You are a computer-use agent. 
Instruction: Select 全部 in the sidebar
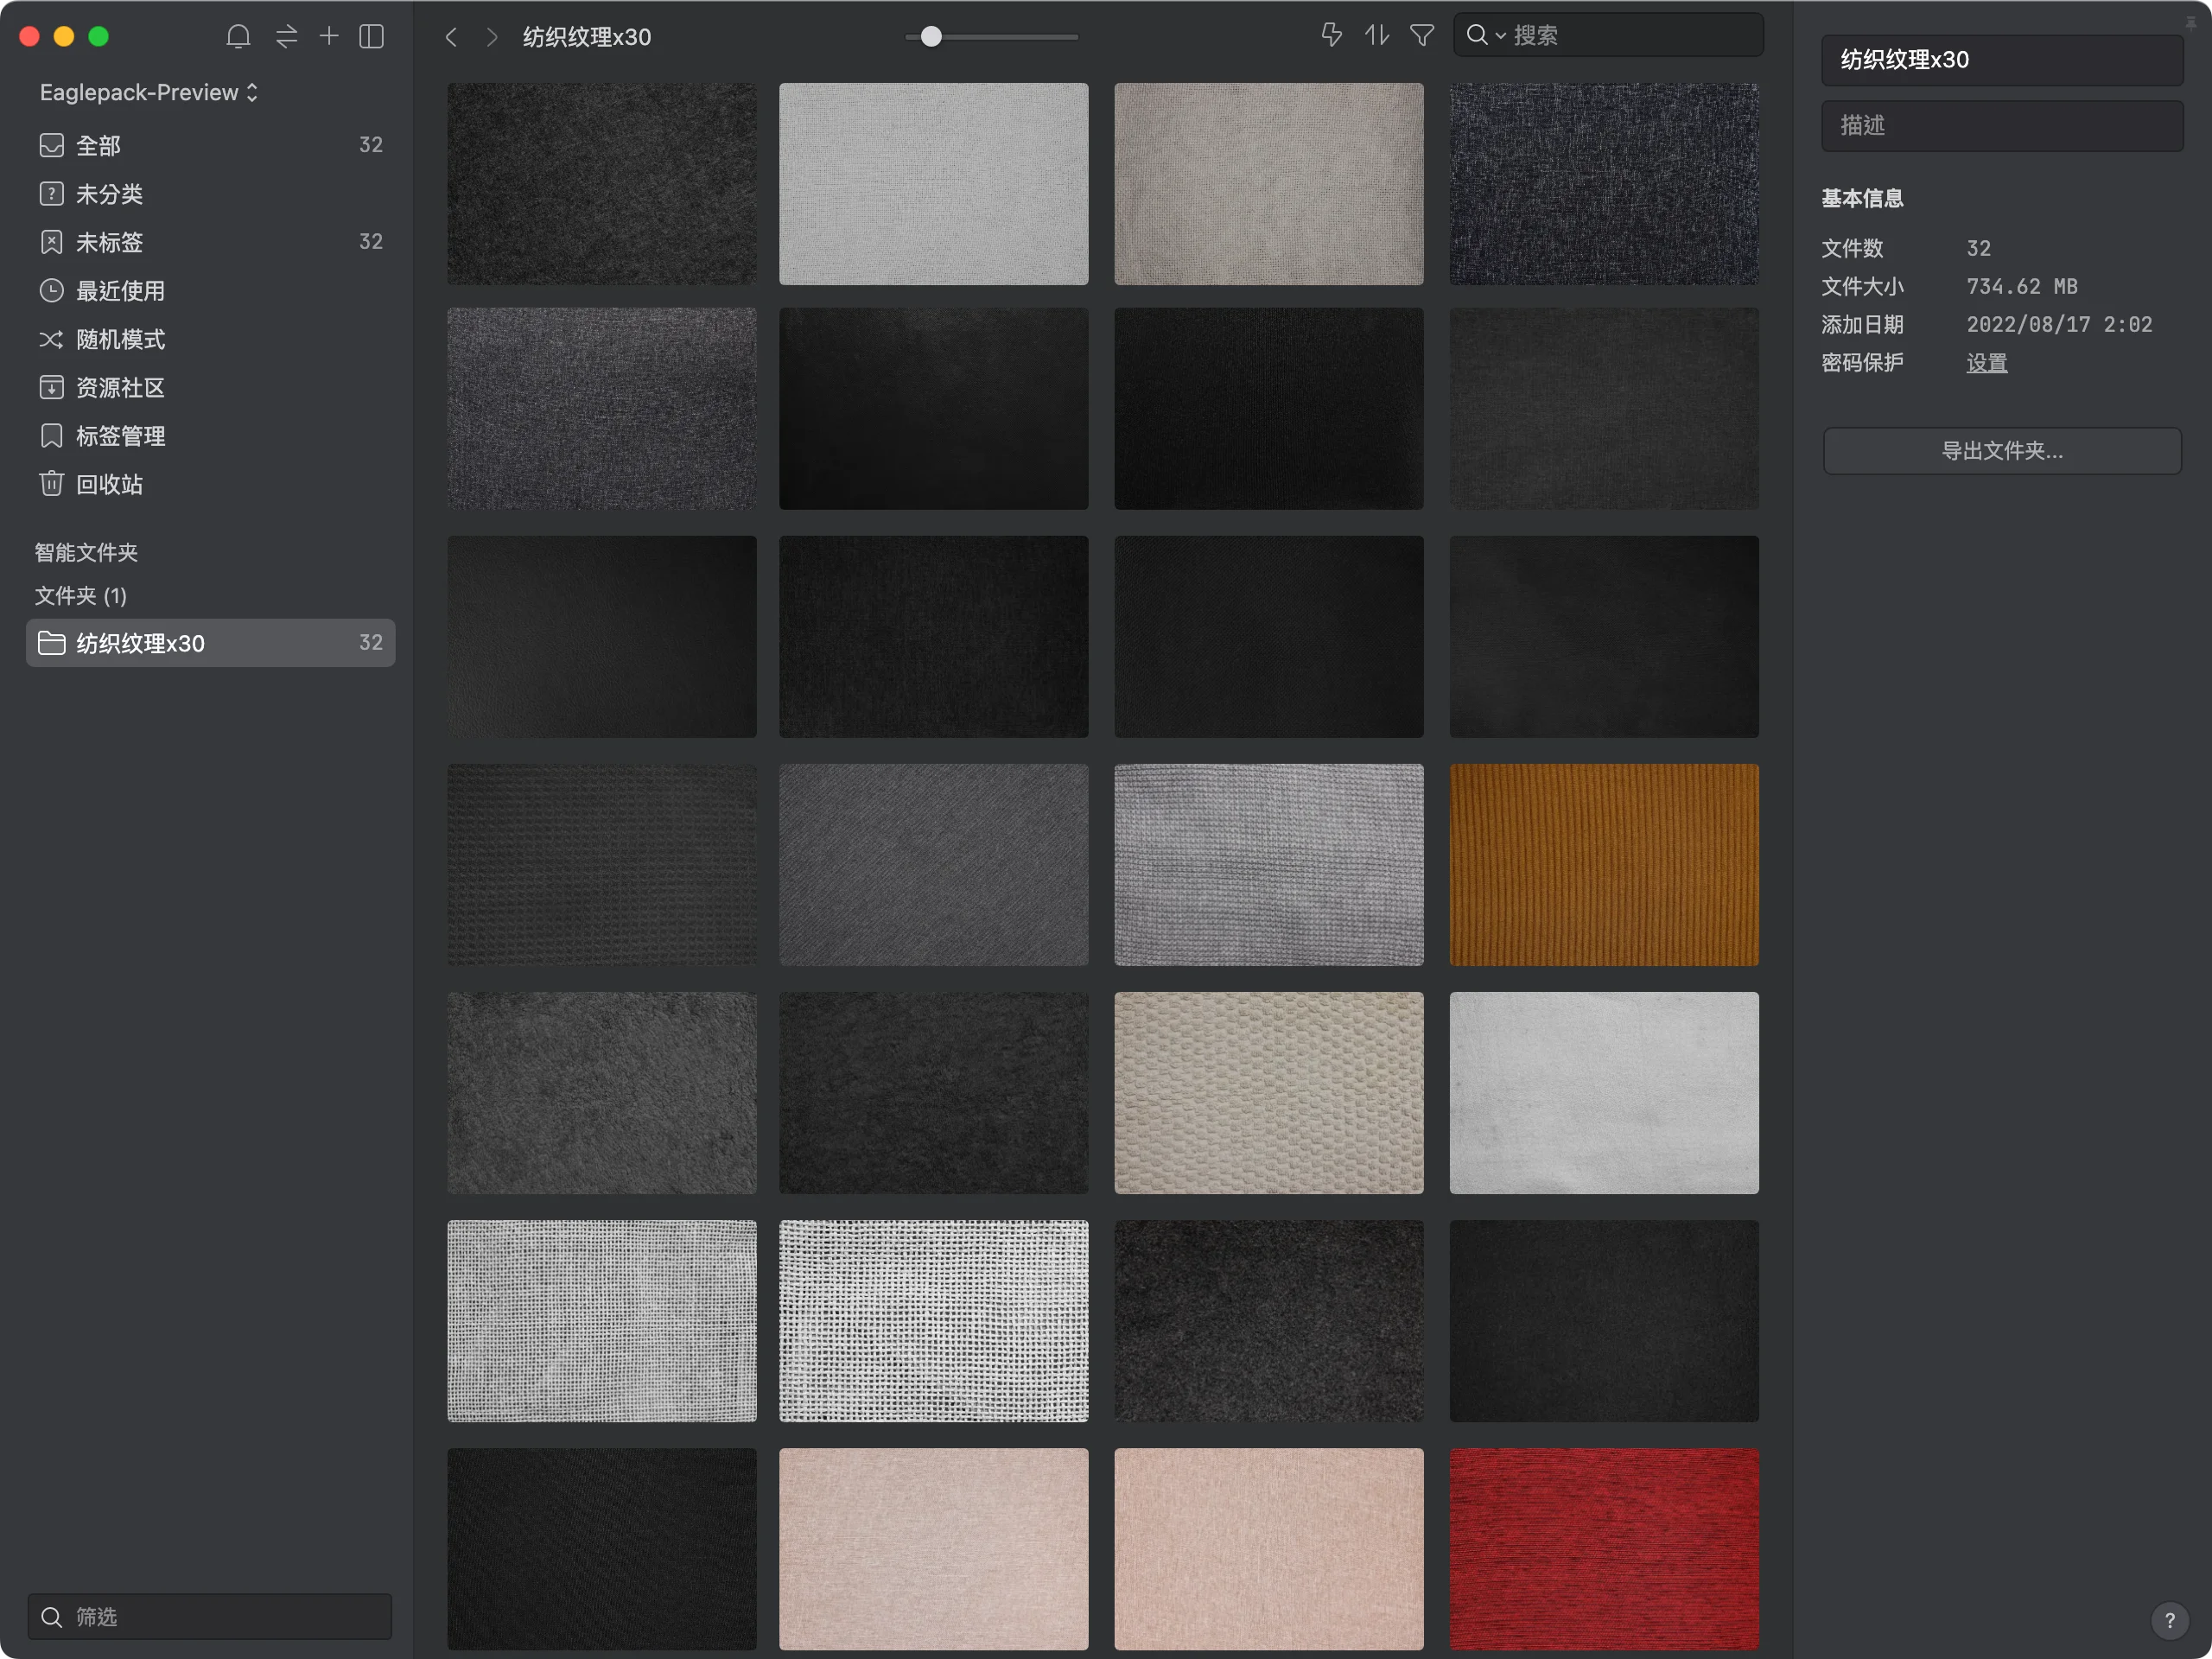(211, 145)
